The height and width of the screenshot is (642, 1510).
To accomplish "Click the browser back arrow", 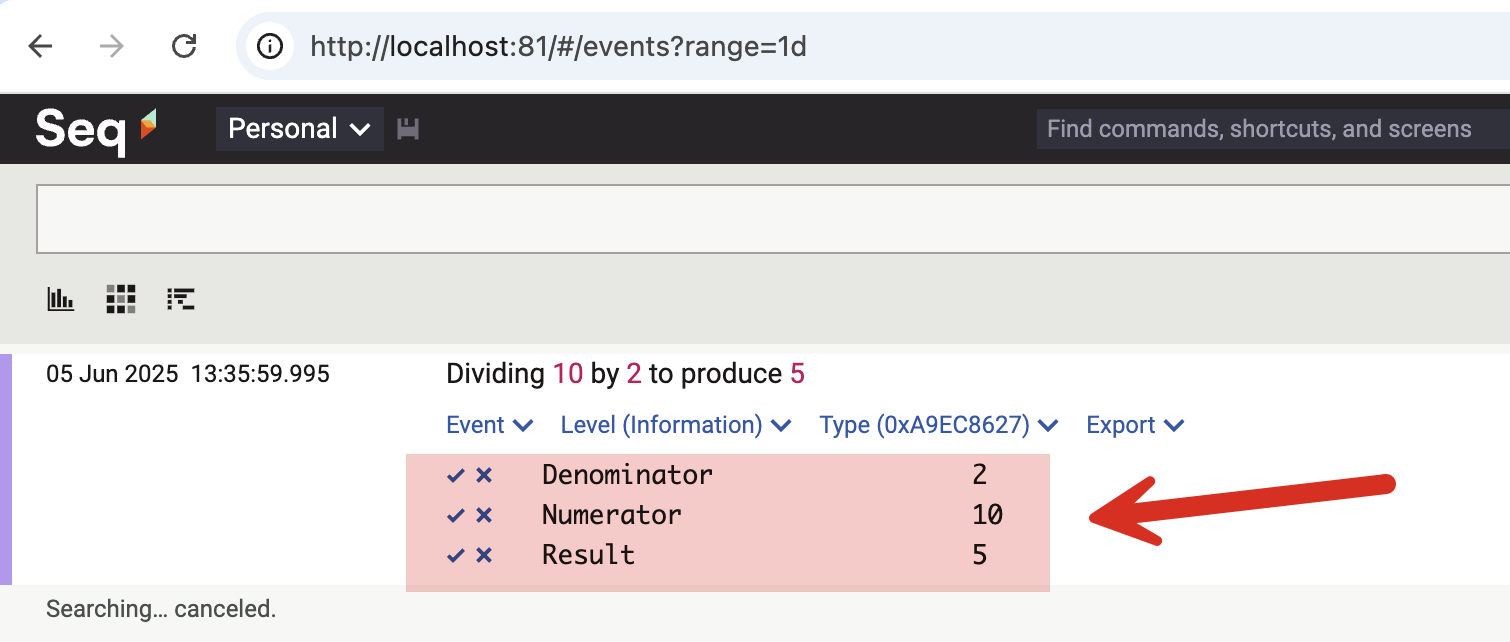I will click(40, 46).
